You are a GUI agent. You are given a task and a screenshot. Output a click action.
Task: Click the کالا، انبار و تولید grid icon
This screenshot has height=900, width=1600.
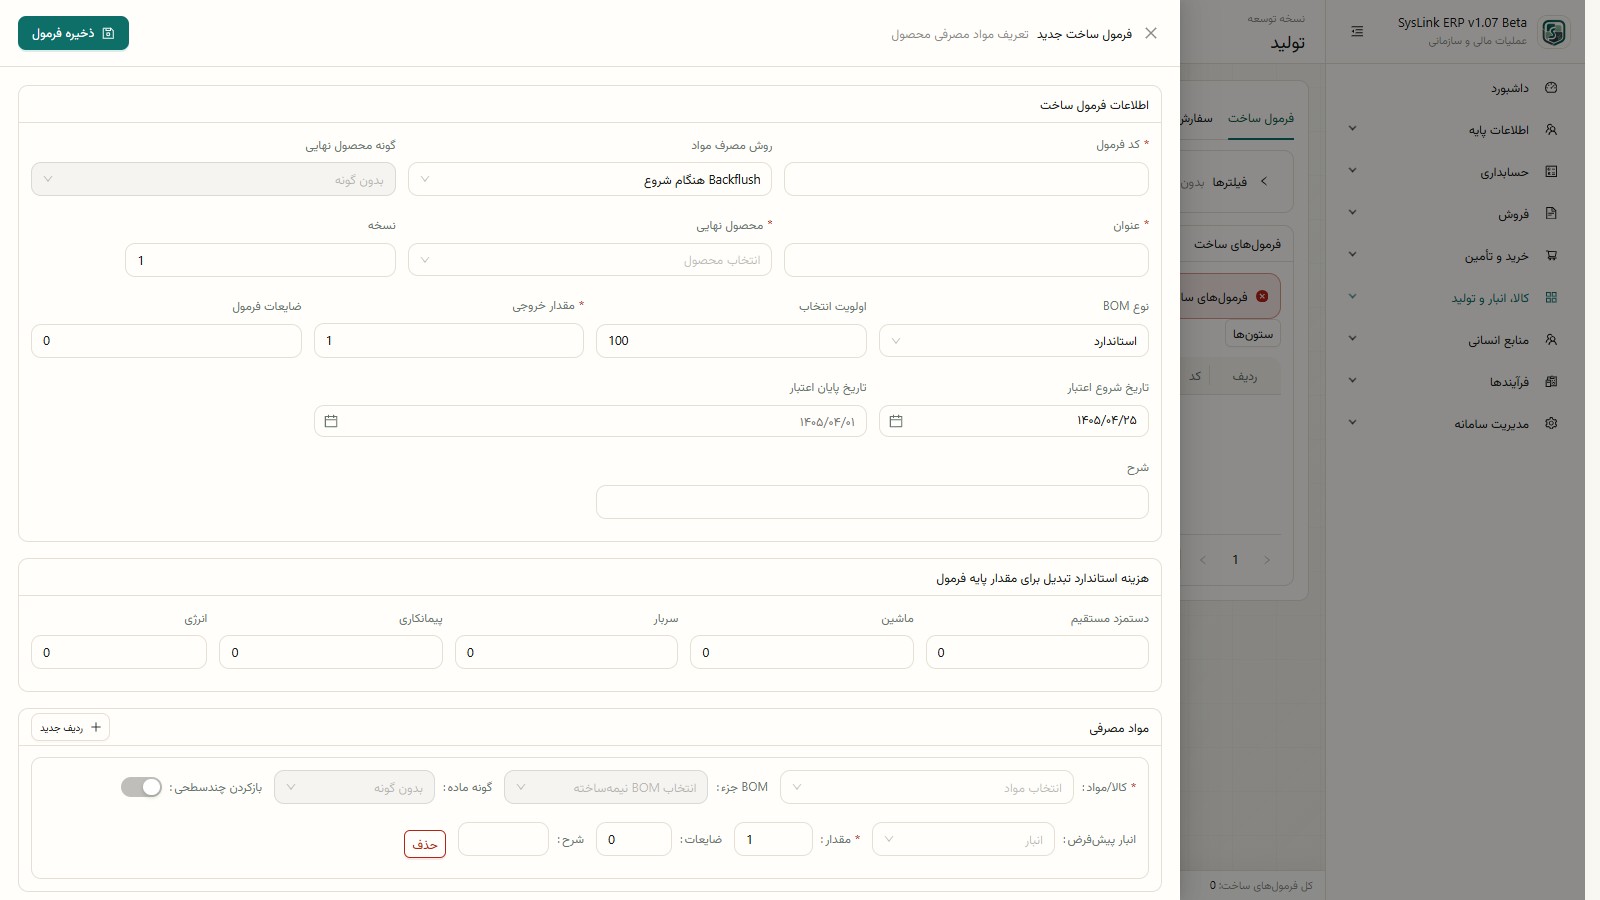tap(1551, 298)
